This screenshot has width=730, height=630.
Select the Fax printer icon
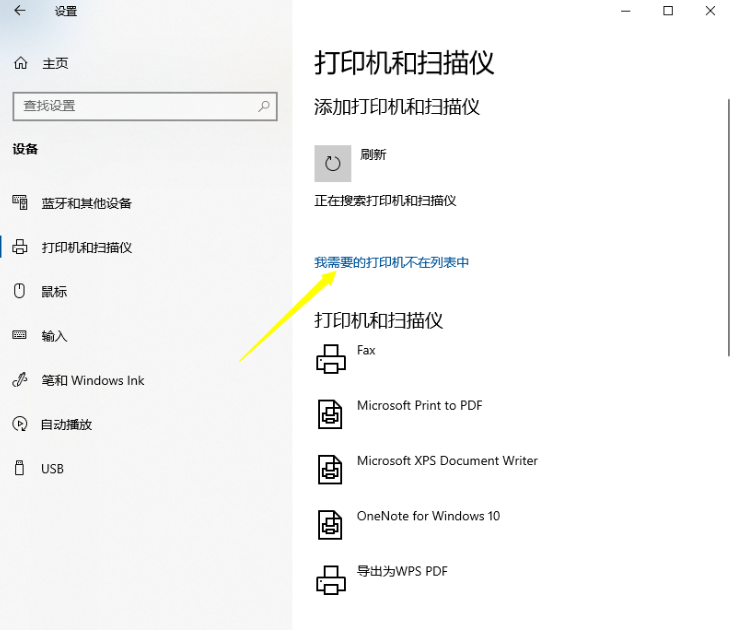pos(330,359)
